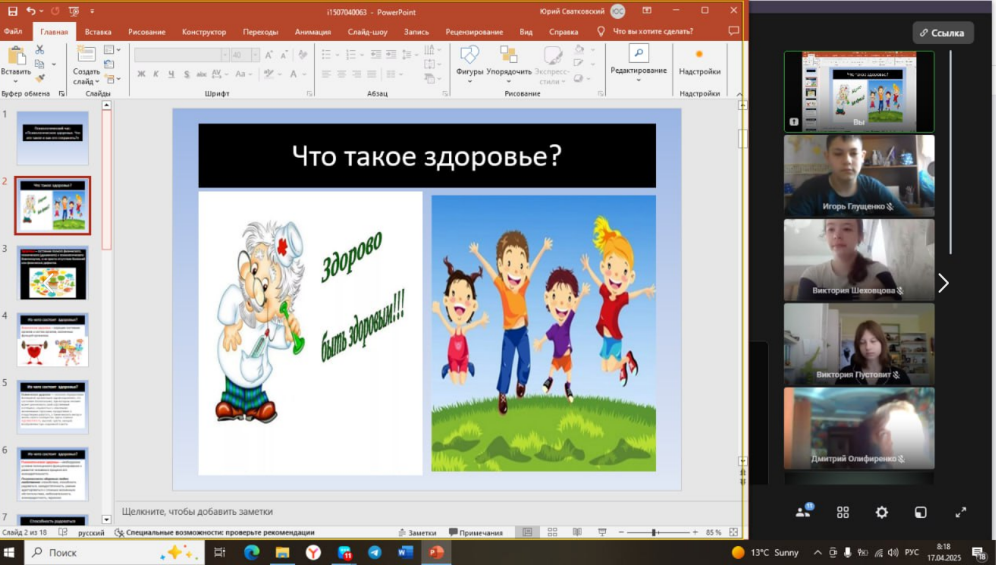The height and width of the screenshot is (565, 996).
Task: Show next participants with right chevron
Action: tap(943, 283)
